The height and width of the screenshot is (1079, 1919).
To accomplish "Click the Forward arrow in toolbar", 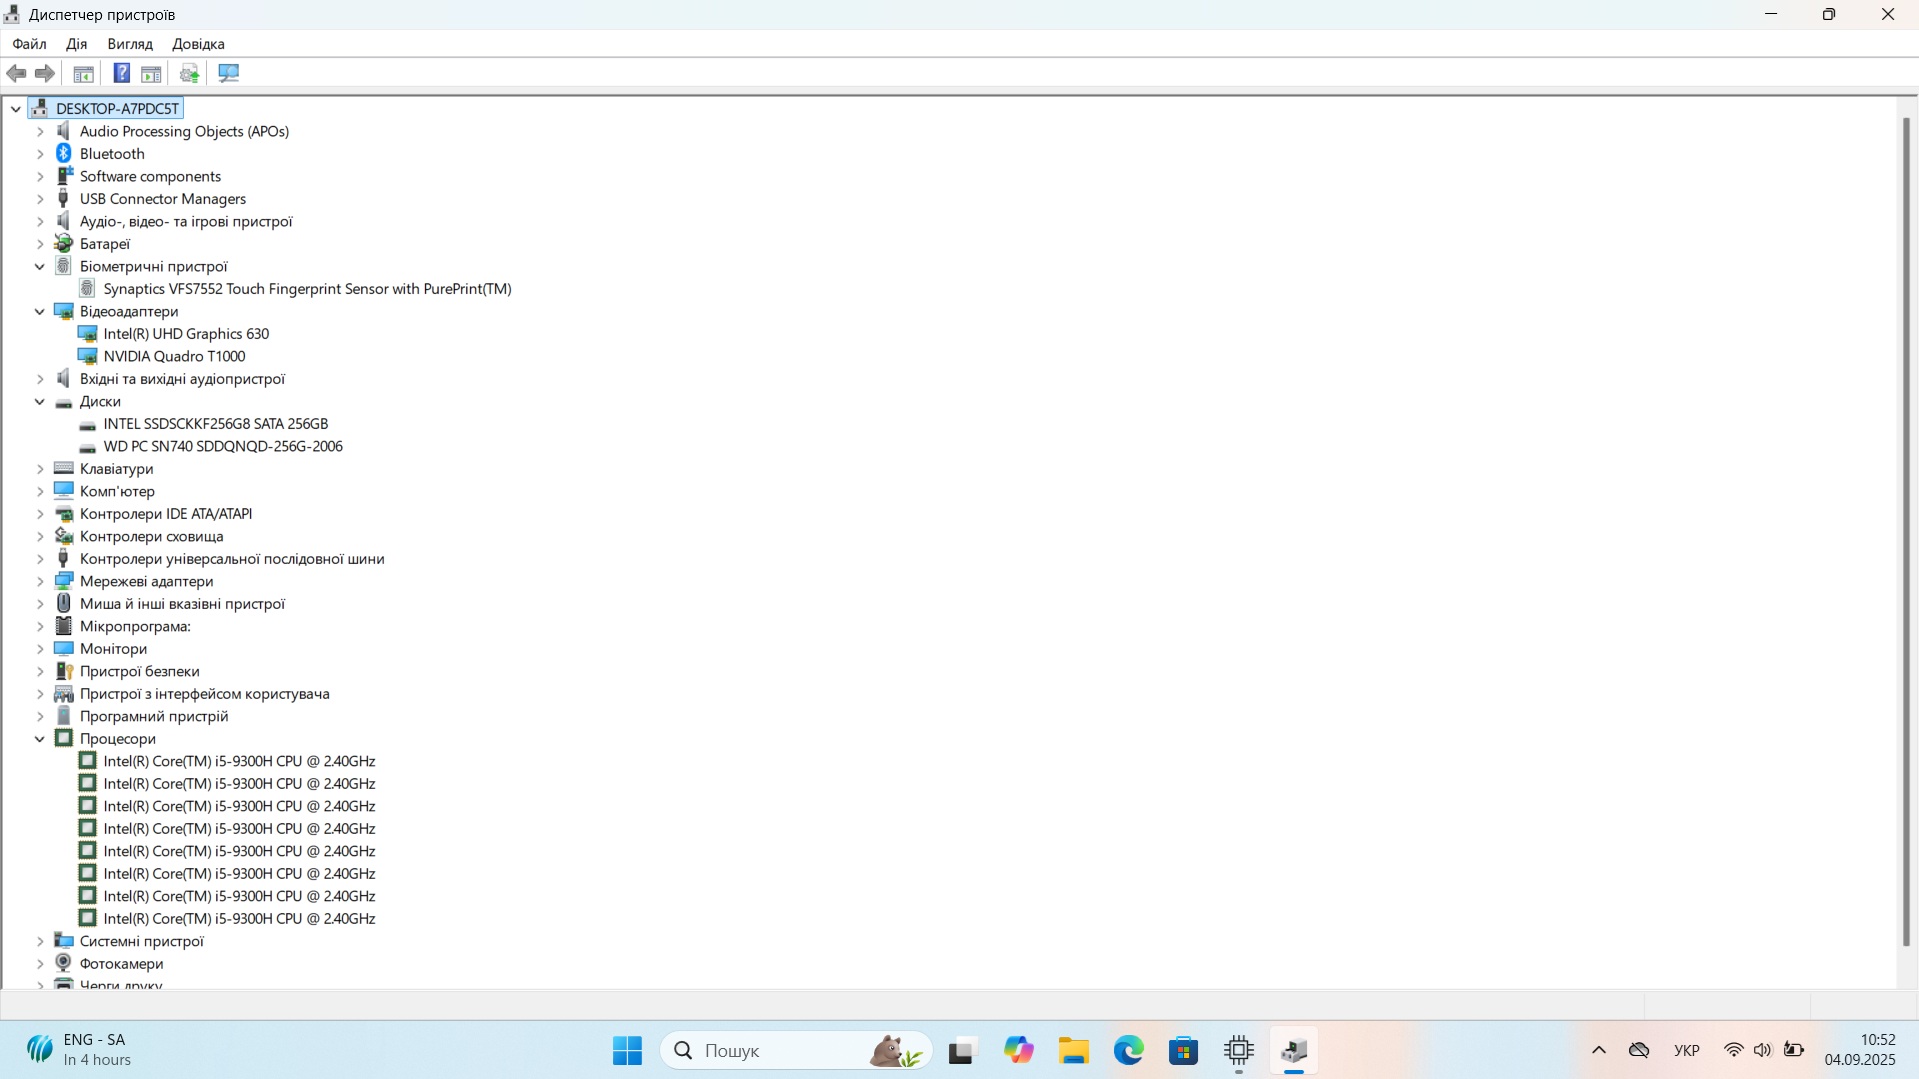I will click(45, 73).
